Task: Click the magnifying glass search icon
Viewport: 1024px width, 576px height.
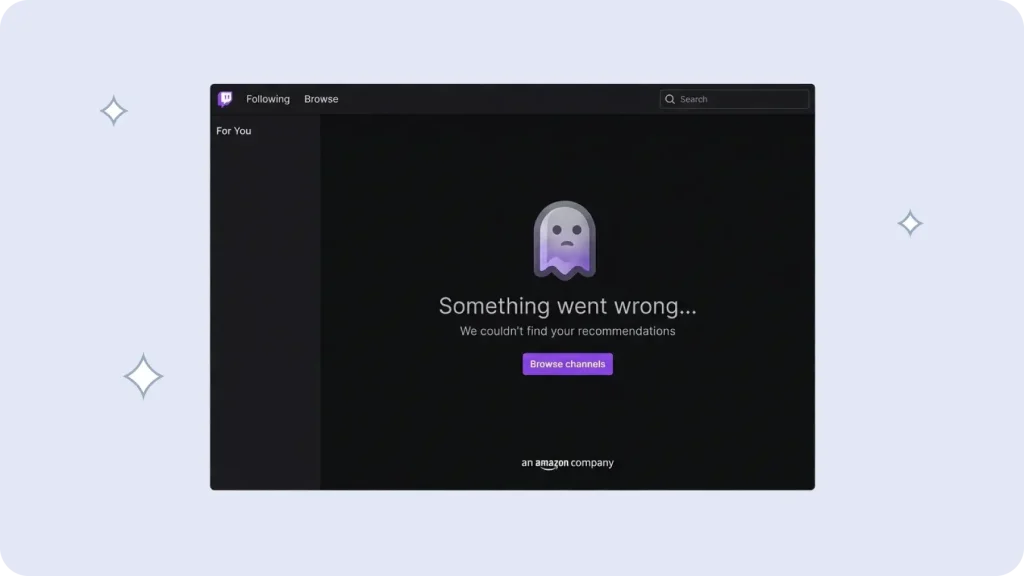Action: 670,99
